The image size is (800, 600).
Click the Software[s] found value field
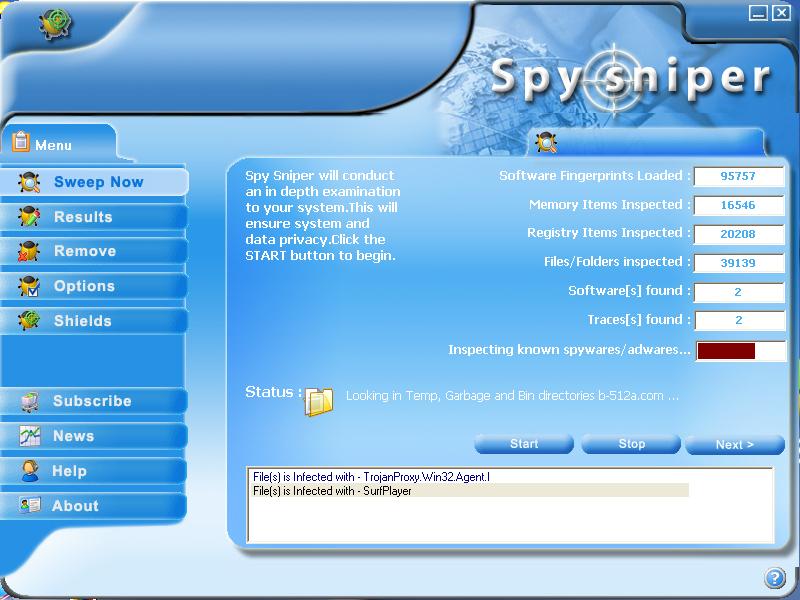pos(738,292)
